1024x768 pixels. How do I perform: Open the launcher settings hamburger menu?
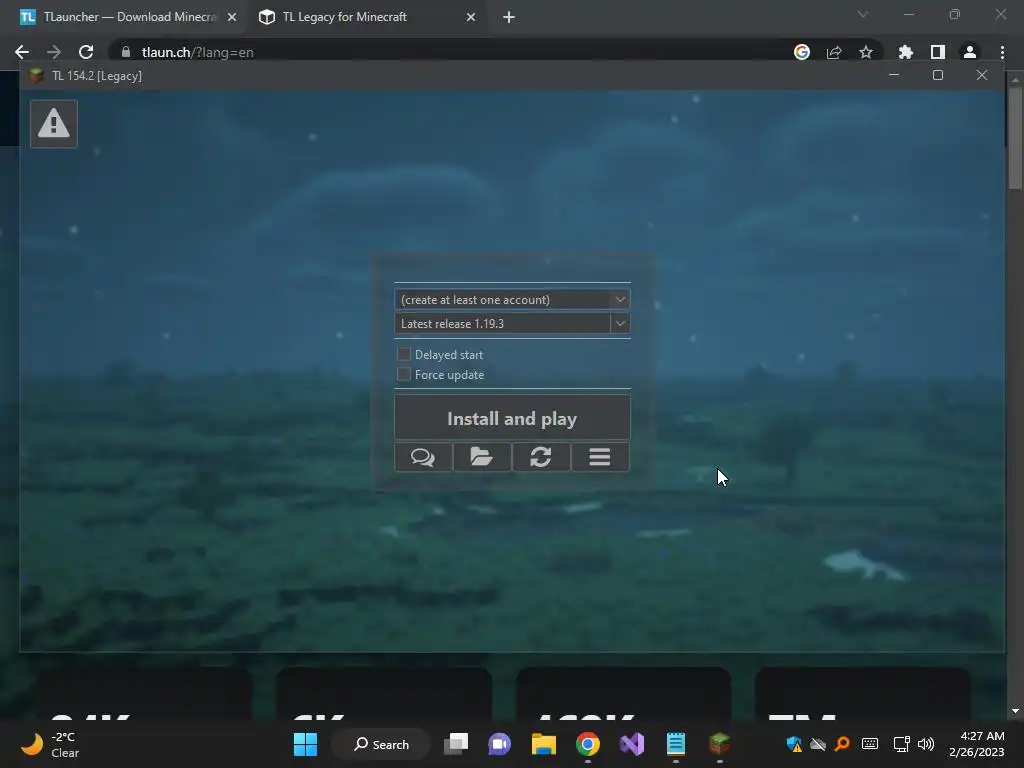pyautogui.click(x=600, y=456)
